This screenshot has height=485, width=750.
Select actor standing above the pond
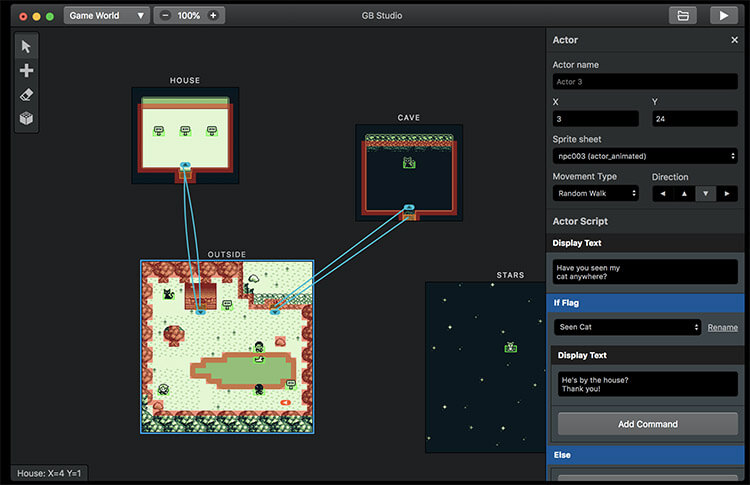[x=259, y=347]
